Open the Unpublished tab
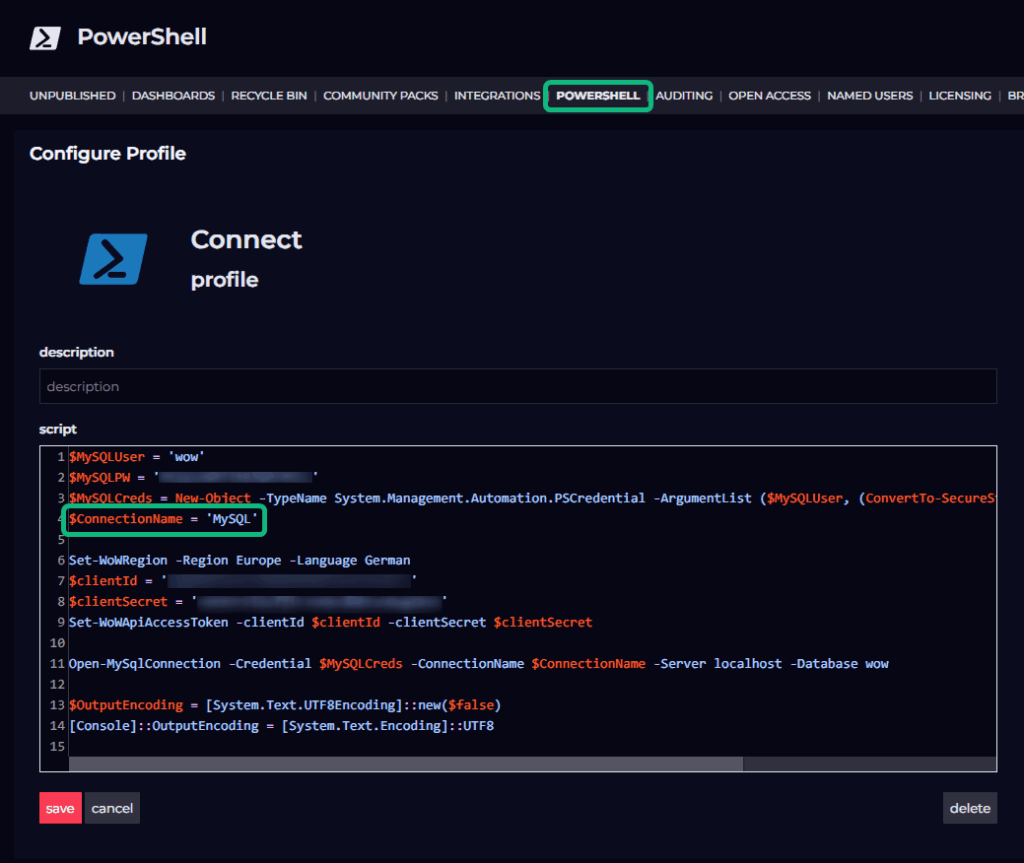The width and height of the screenshot is (1024, 863). [72, 95]
